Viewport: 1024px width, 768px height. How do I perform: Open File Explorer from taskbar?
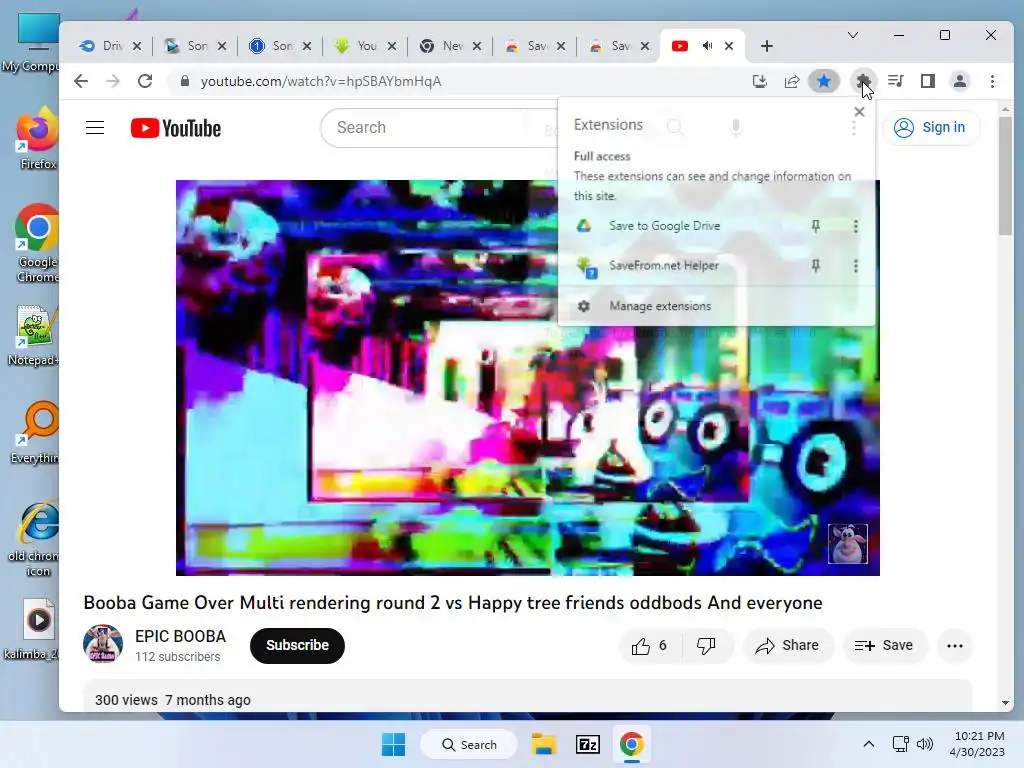[x=543, y=744]
